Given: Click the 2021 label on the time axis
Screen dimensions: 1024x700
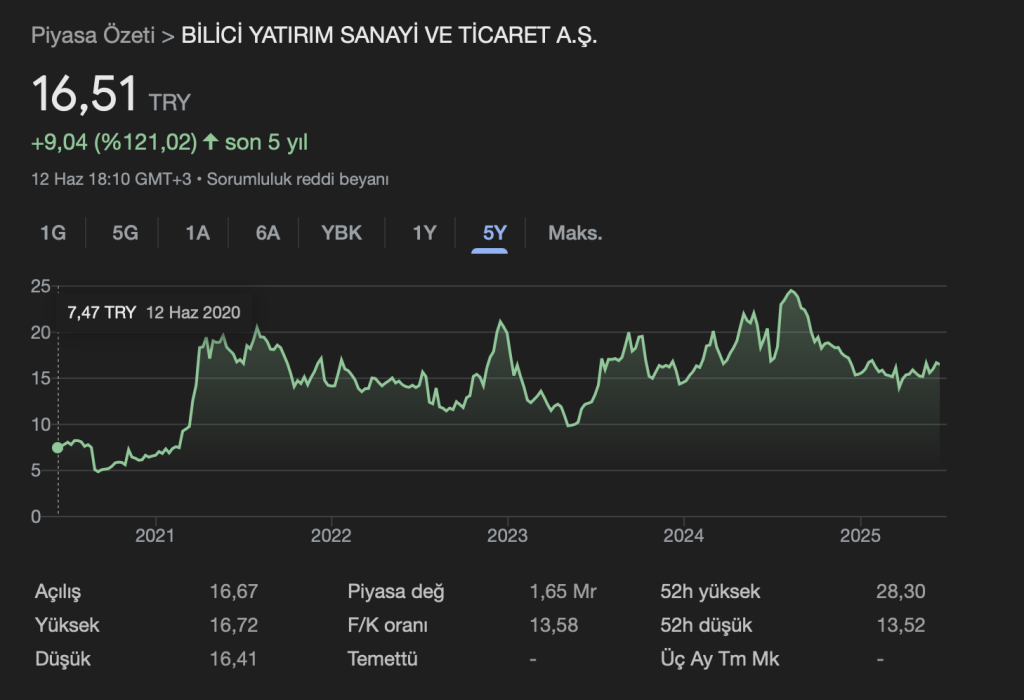Looking at the screenshot, I should [x=156, y=536].
